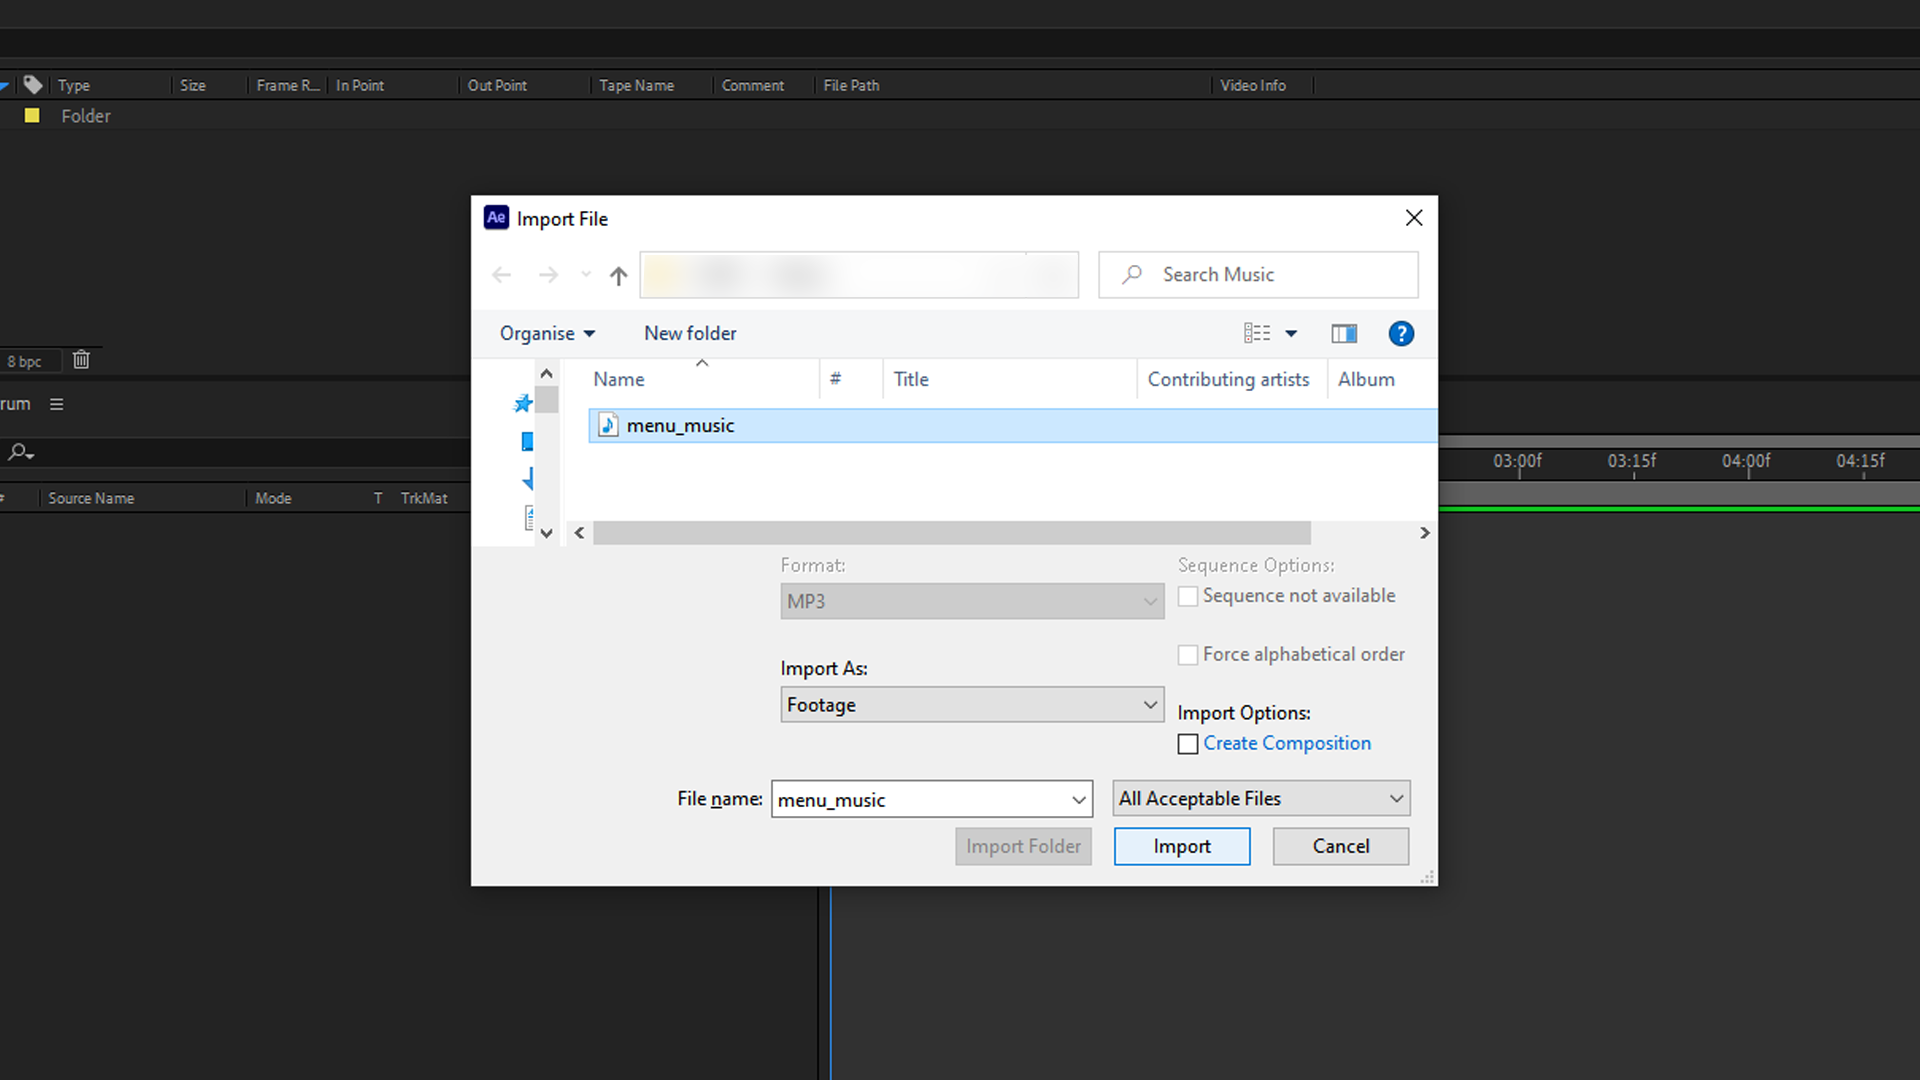Close the Import File dialog with X

[x=1414, y=218]
